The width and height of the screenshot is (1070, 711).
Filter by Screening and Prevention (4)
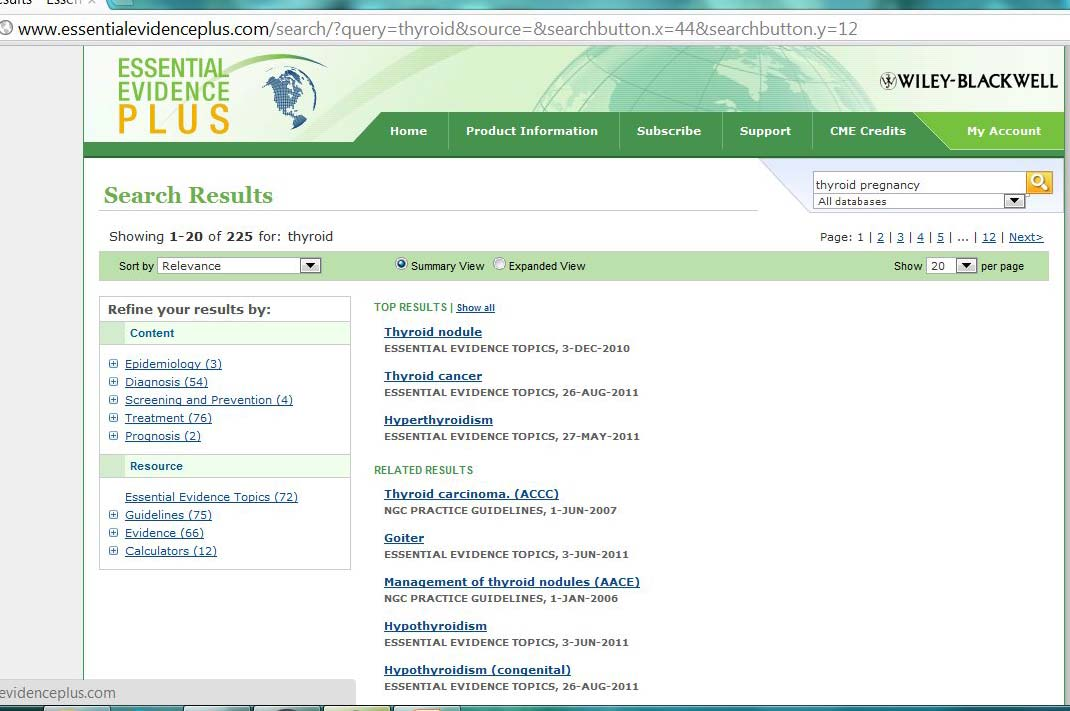(209, 400)
